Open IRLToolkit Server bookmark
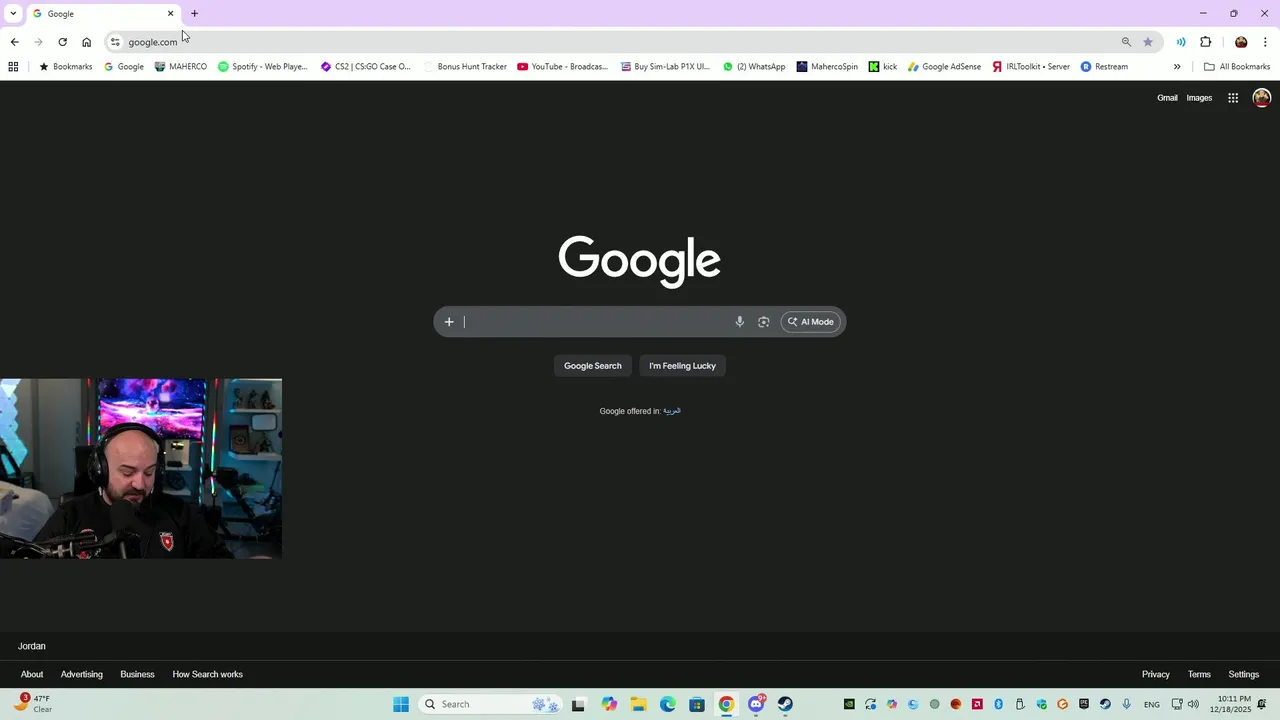 [1031, 67]
